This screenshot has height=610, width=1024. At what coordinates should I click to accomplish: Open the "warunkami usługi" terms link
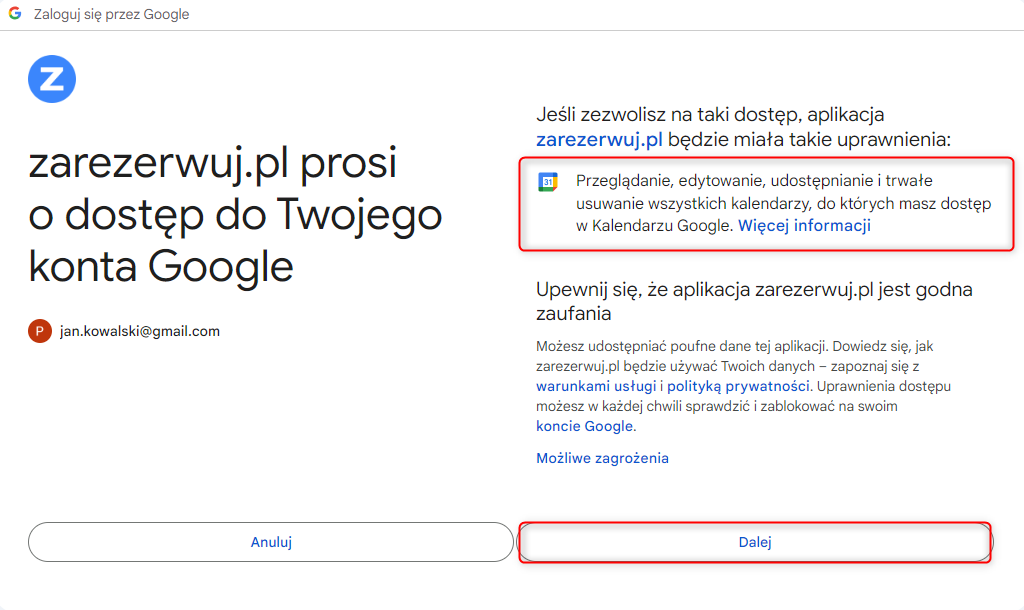point(596,386)
